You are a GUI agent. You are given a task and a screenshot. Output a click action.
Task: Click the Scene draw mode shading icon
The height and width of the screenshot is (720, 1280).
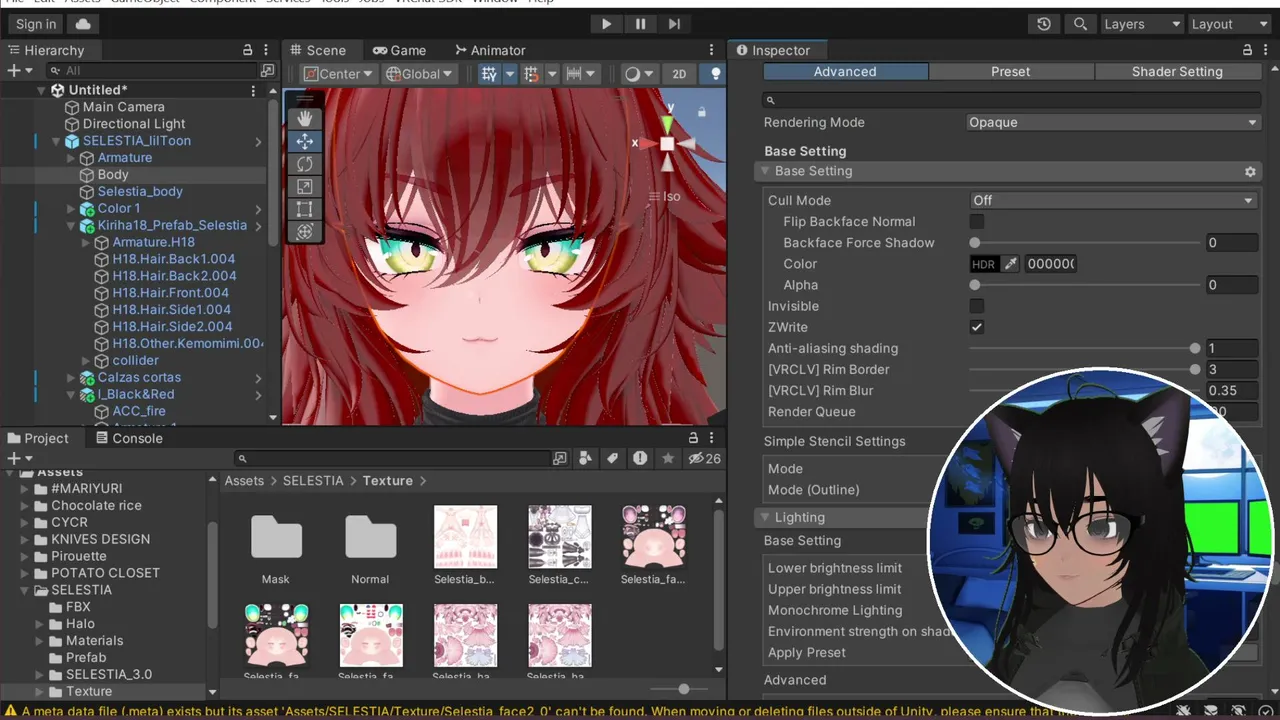click(x=638, y=74)
